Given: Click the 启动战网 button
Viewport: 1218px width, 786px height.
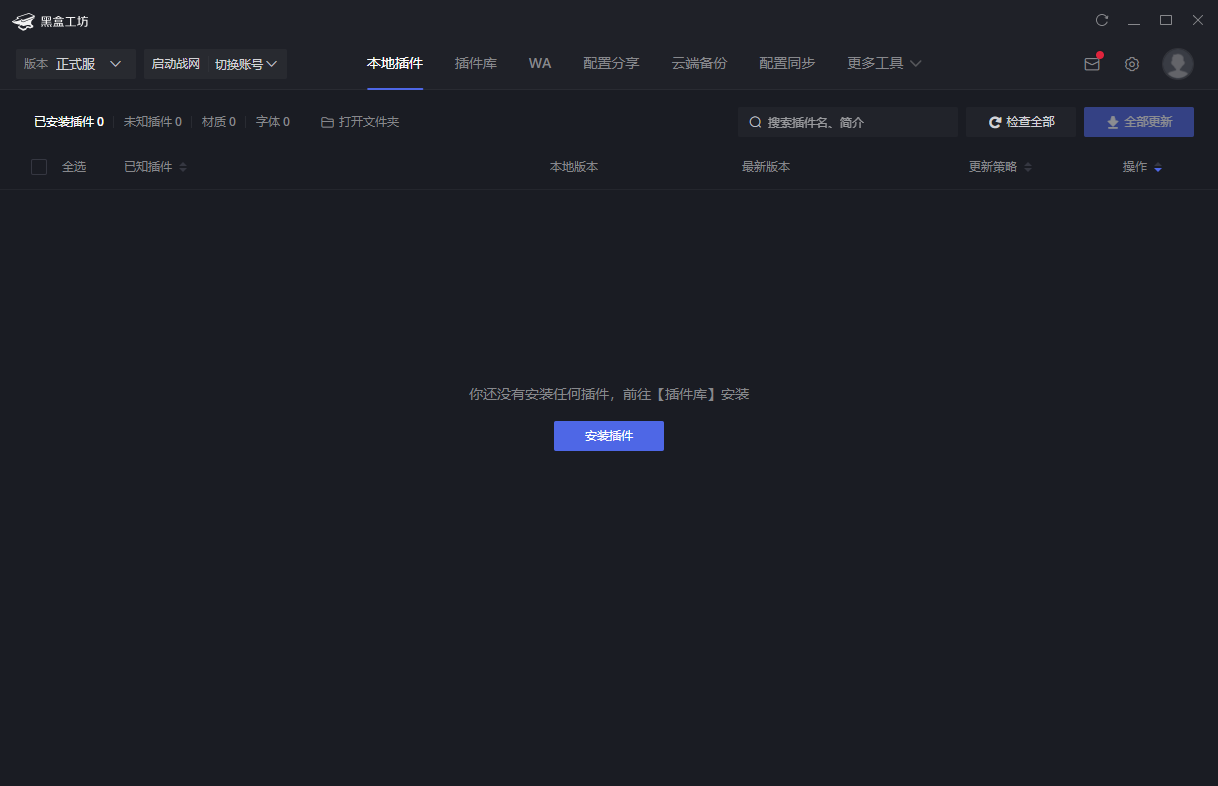Looking at the screenshot, I should coord(175,63).
